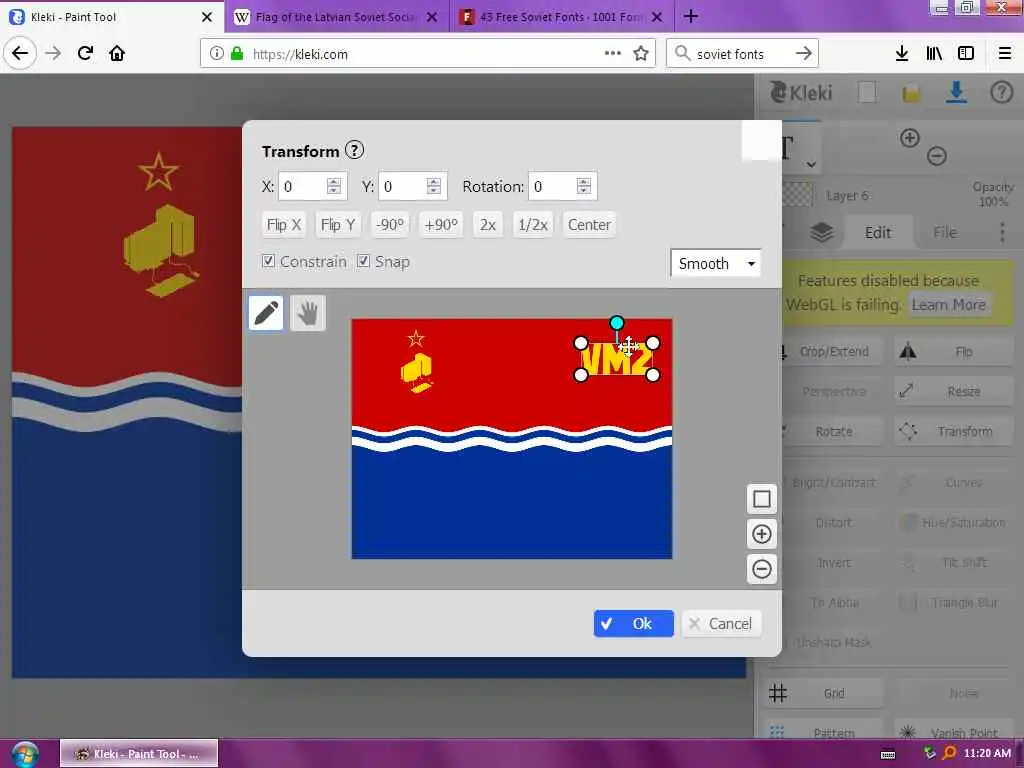
Task: Cancel the transform dialog
Action: pyautogui.click(x=722, y=624)
